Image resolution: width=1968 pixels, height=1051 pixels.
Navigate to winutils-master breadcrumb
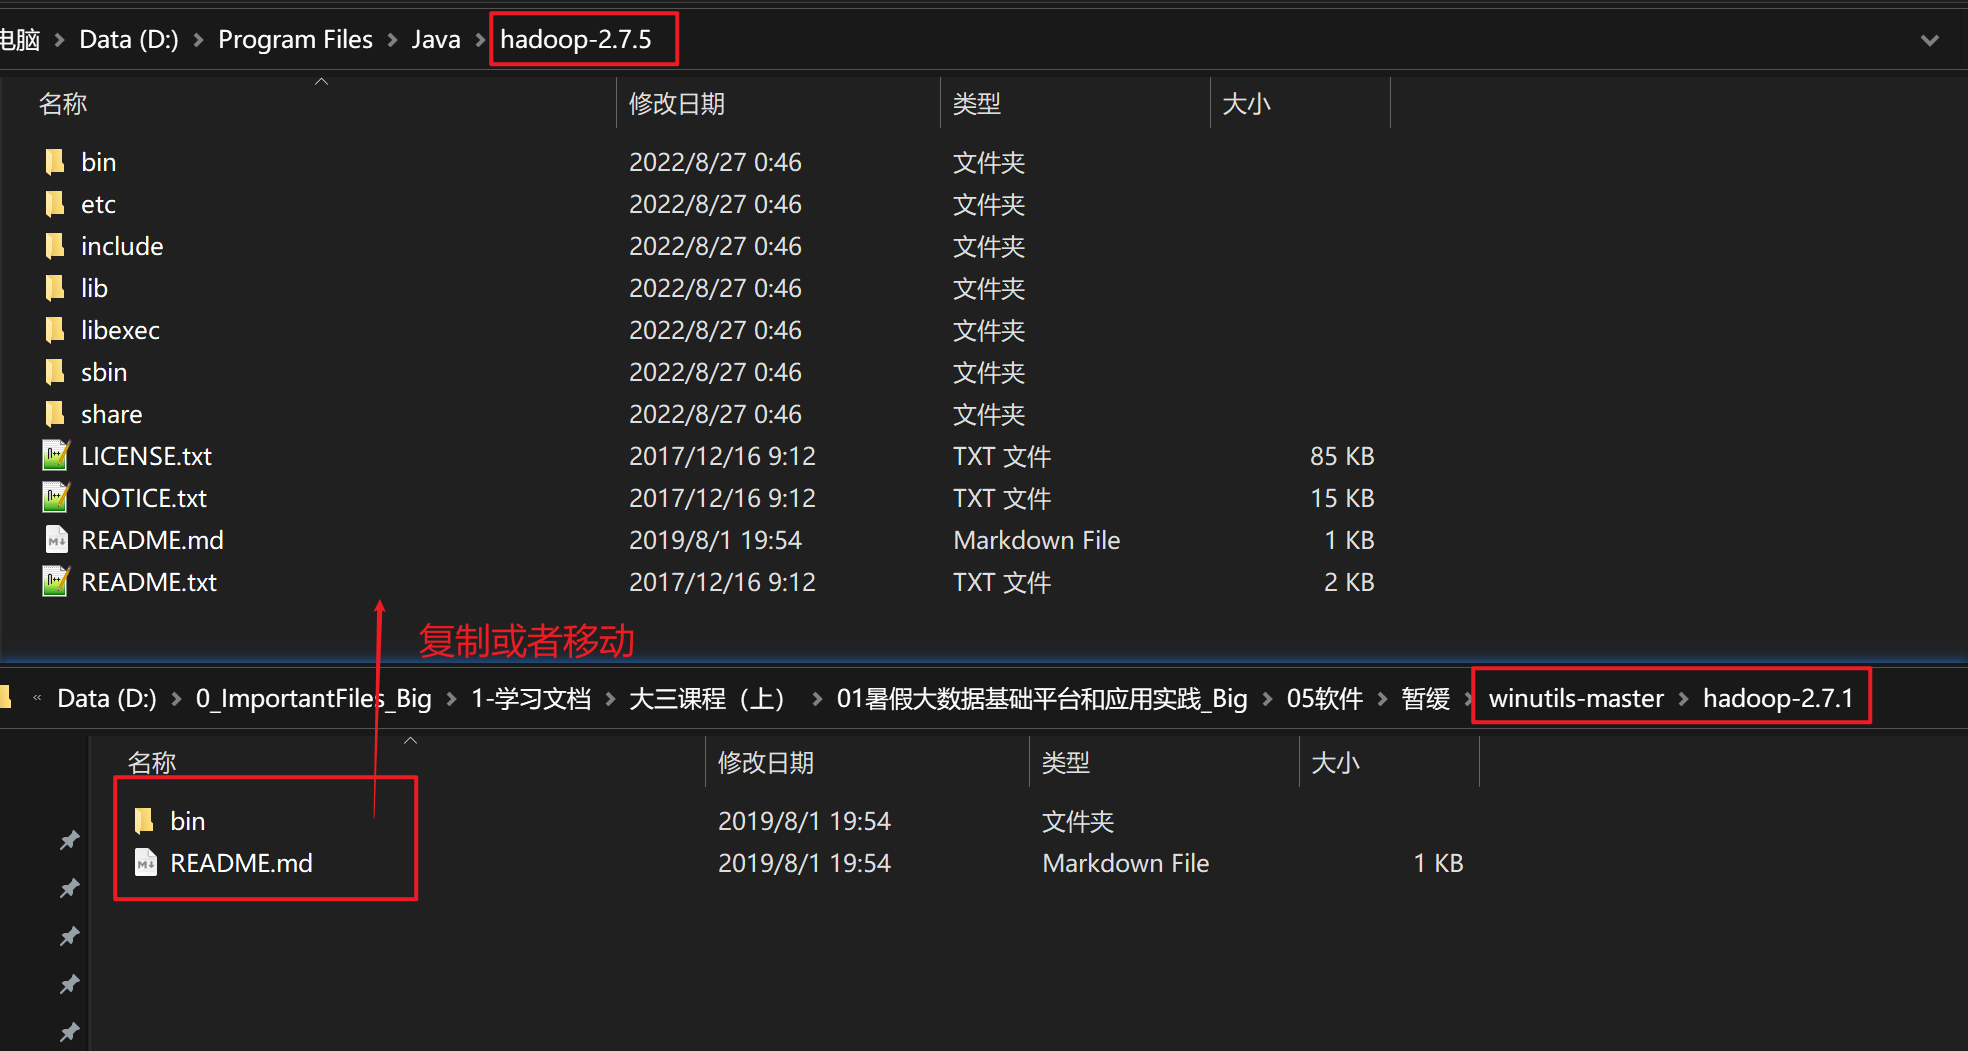coord(1576,698)
